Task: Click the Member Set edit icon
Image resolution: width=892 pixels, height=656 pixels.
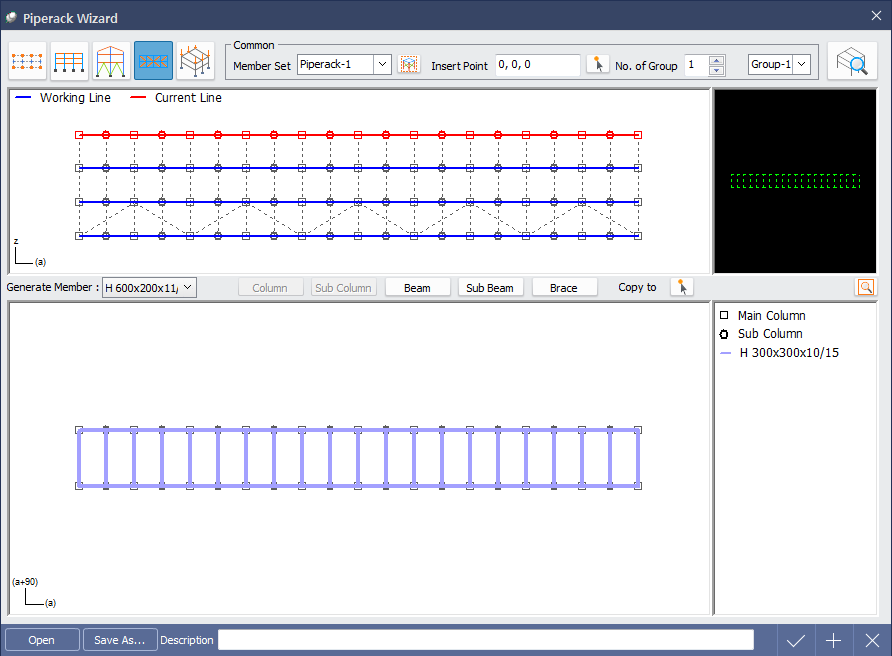Action: [x=408, y=65]
